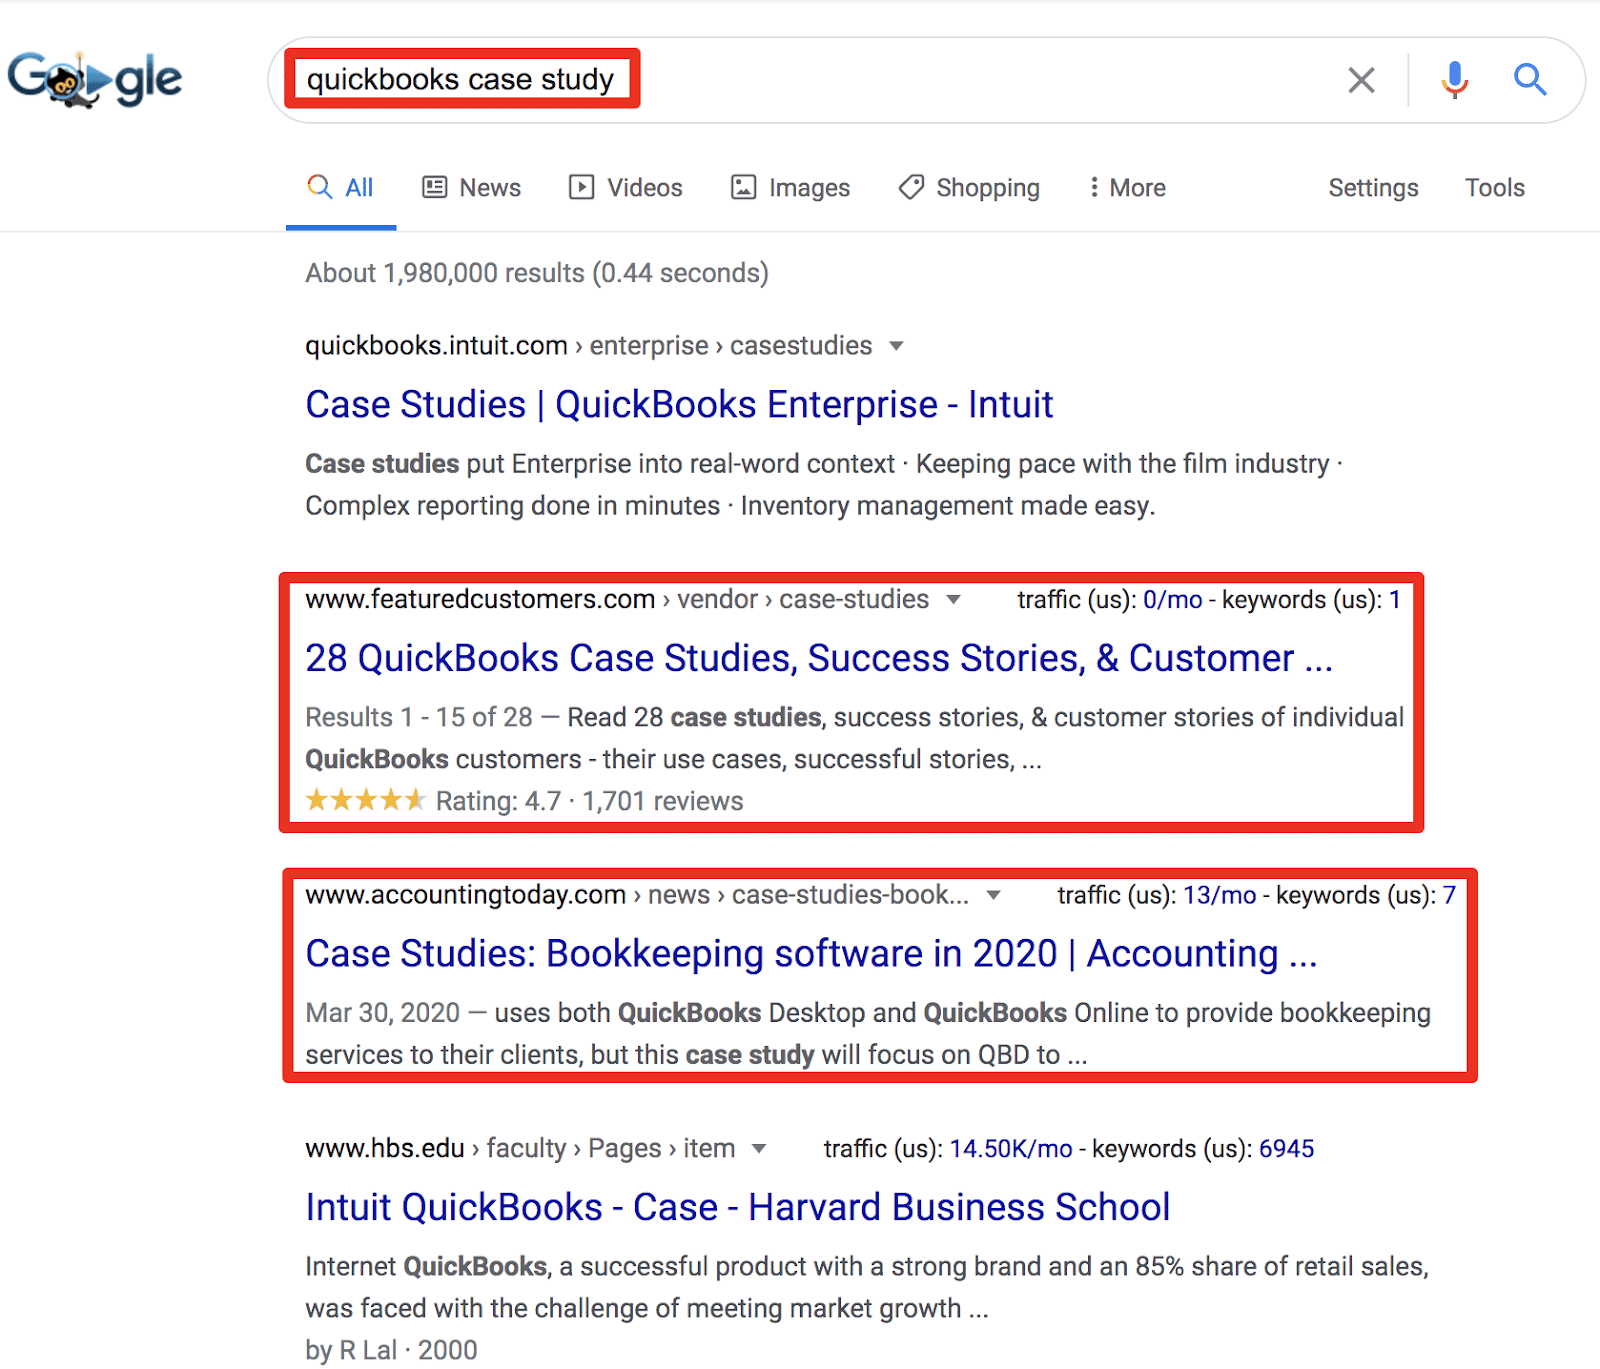This screenshot has height=1369, width=1600.
Task: Click the Rating: 4.7 · 1,701 reviews text
Action: tap(589, 802)
